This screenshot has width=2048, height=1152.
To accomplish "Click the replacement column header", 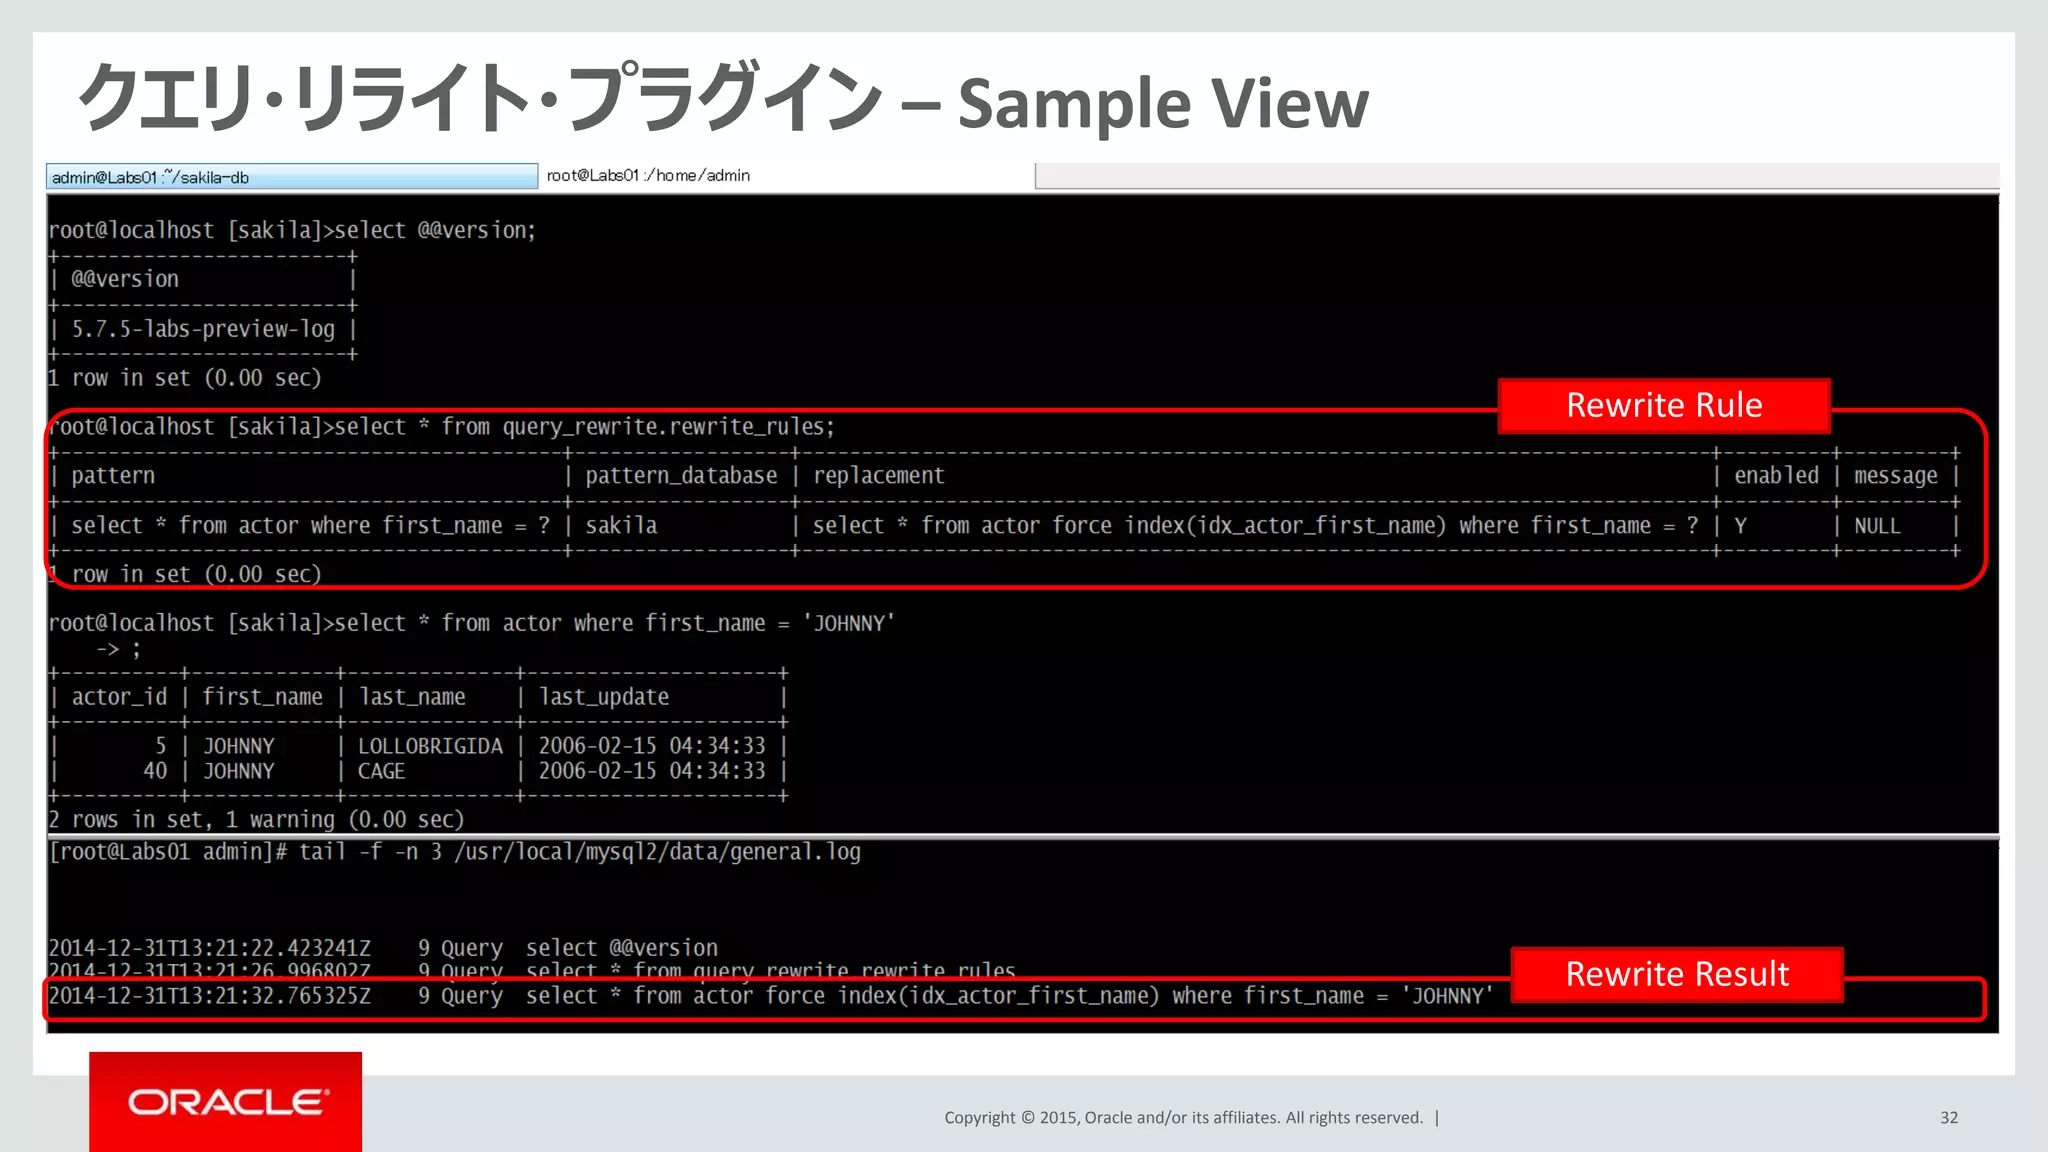I will coord(878,476).
